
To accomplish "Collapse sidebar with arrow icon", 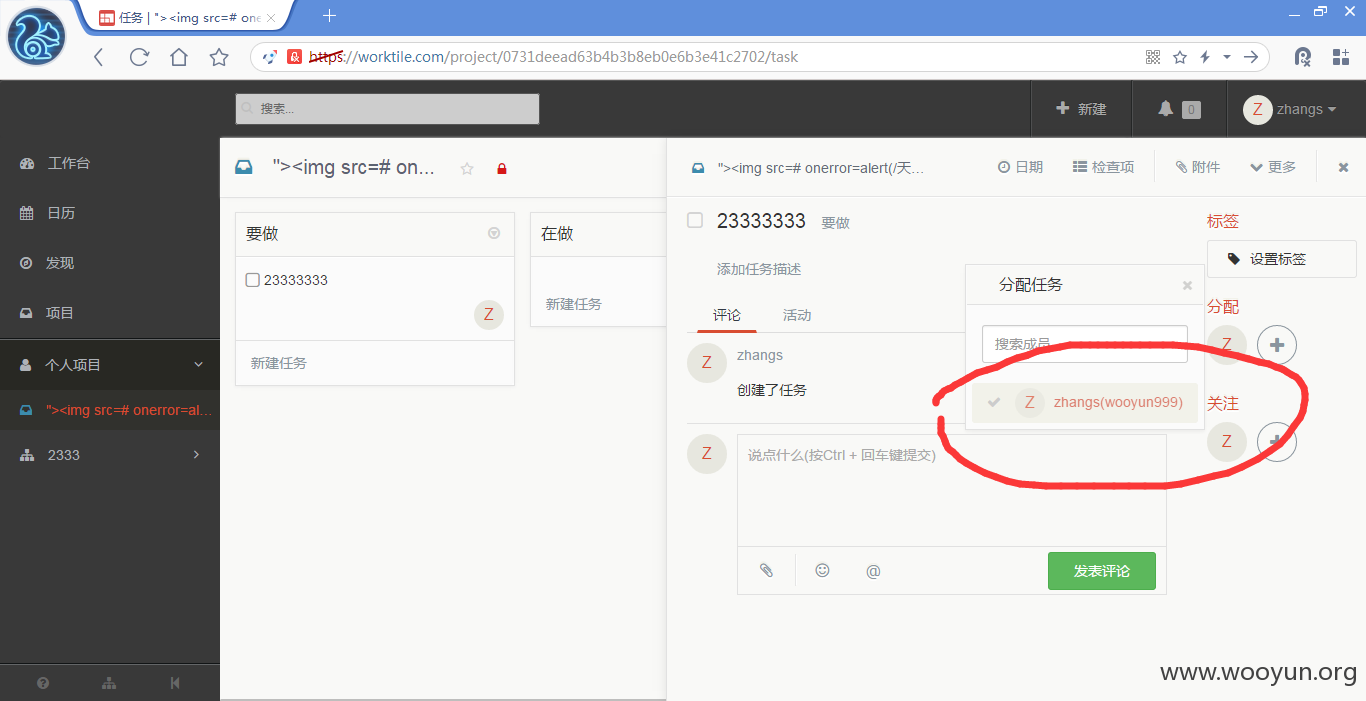I will click(x=175, y=683).
